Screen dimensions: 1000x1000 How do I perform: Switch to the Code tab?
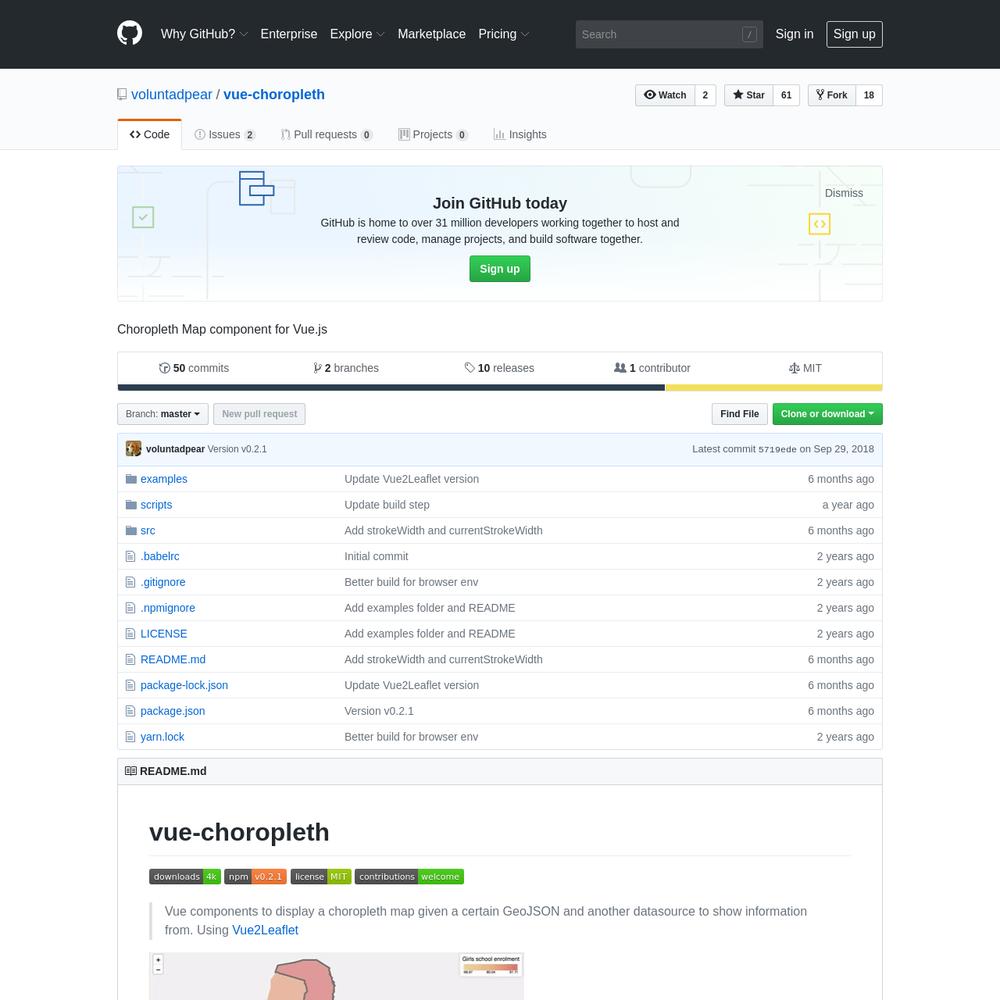point(150,135)
